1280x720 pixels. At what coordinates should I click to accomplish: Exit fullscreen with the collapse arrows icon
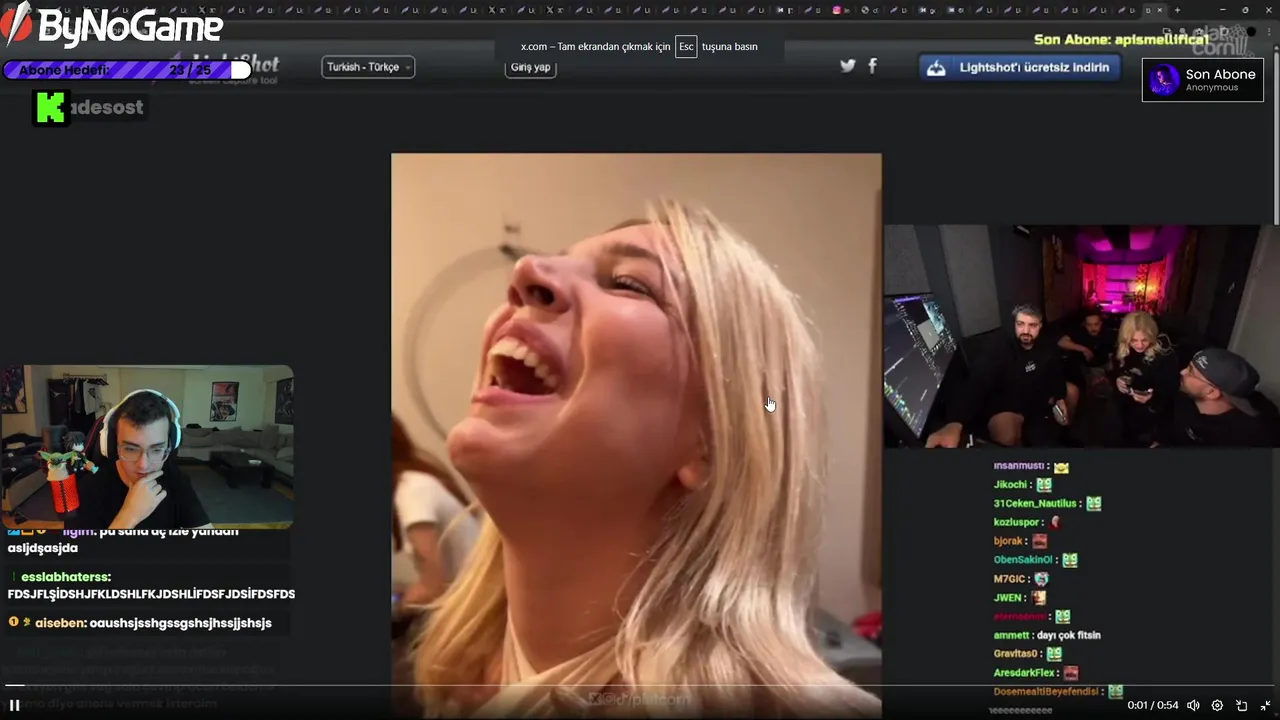click(1265, 705)
